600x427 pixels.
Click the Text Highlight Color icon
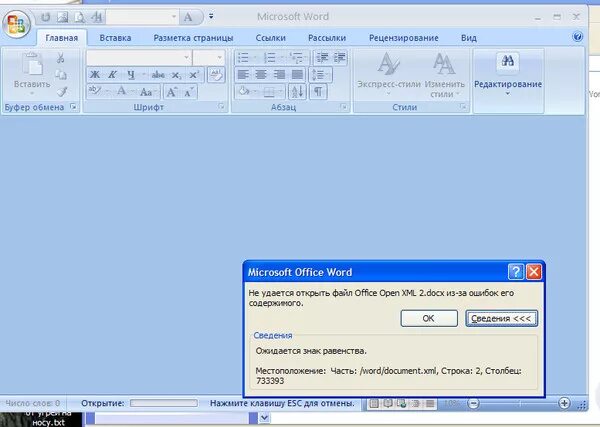[94, 91]
